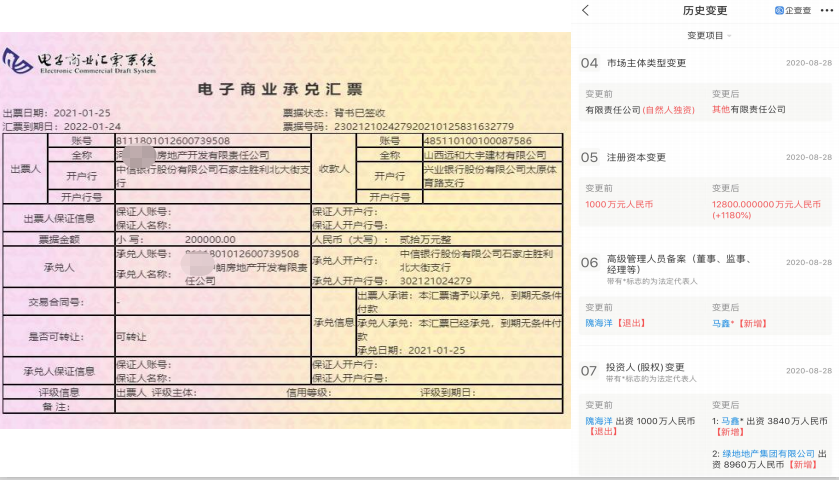Screen dimensions: 839x480
Task: Tap the 企查查 logo badge
Action: (x=793, y=10)
